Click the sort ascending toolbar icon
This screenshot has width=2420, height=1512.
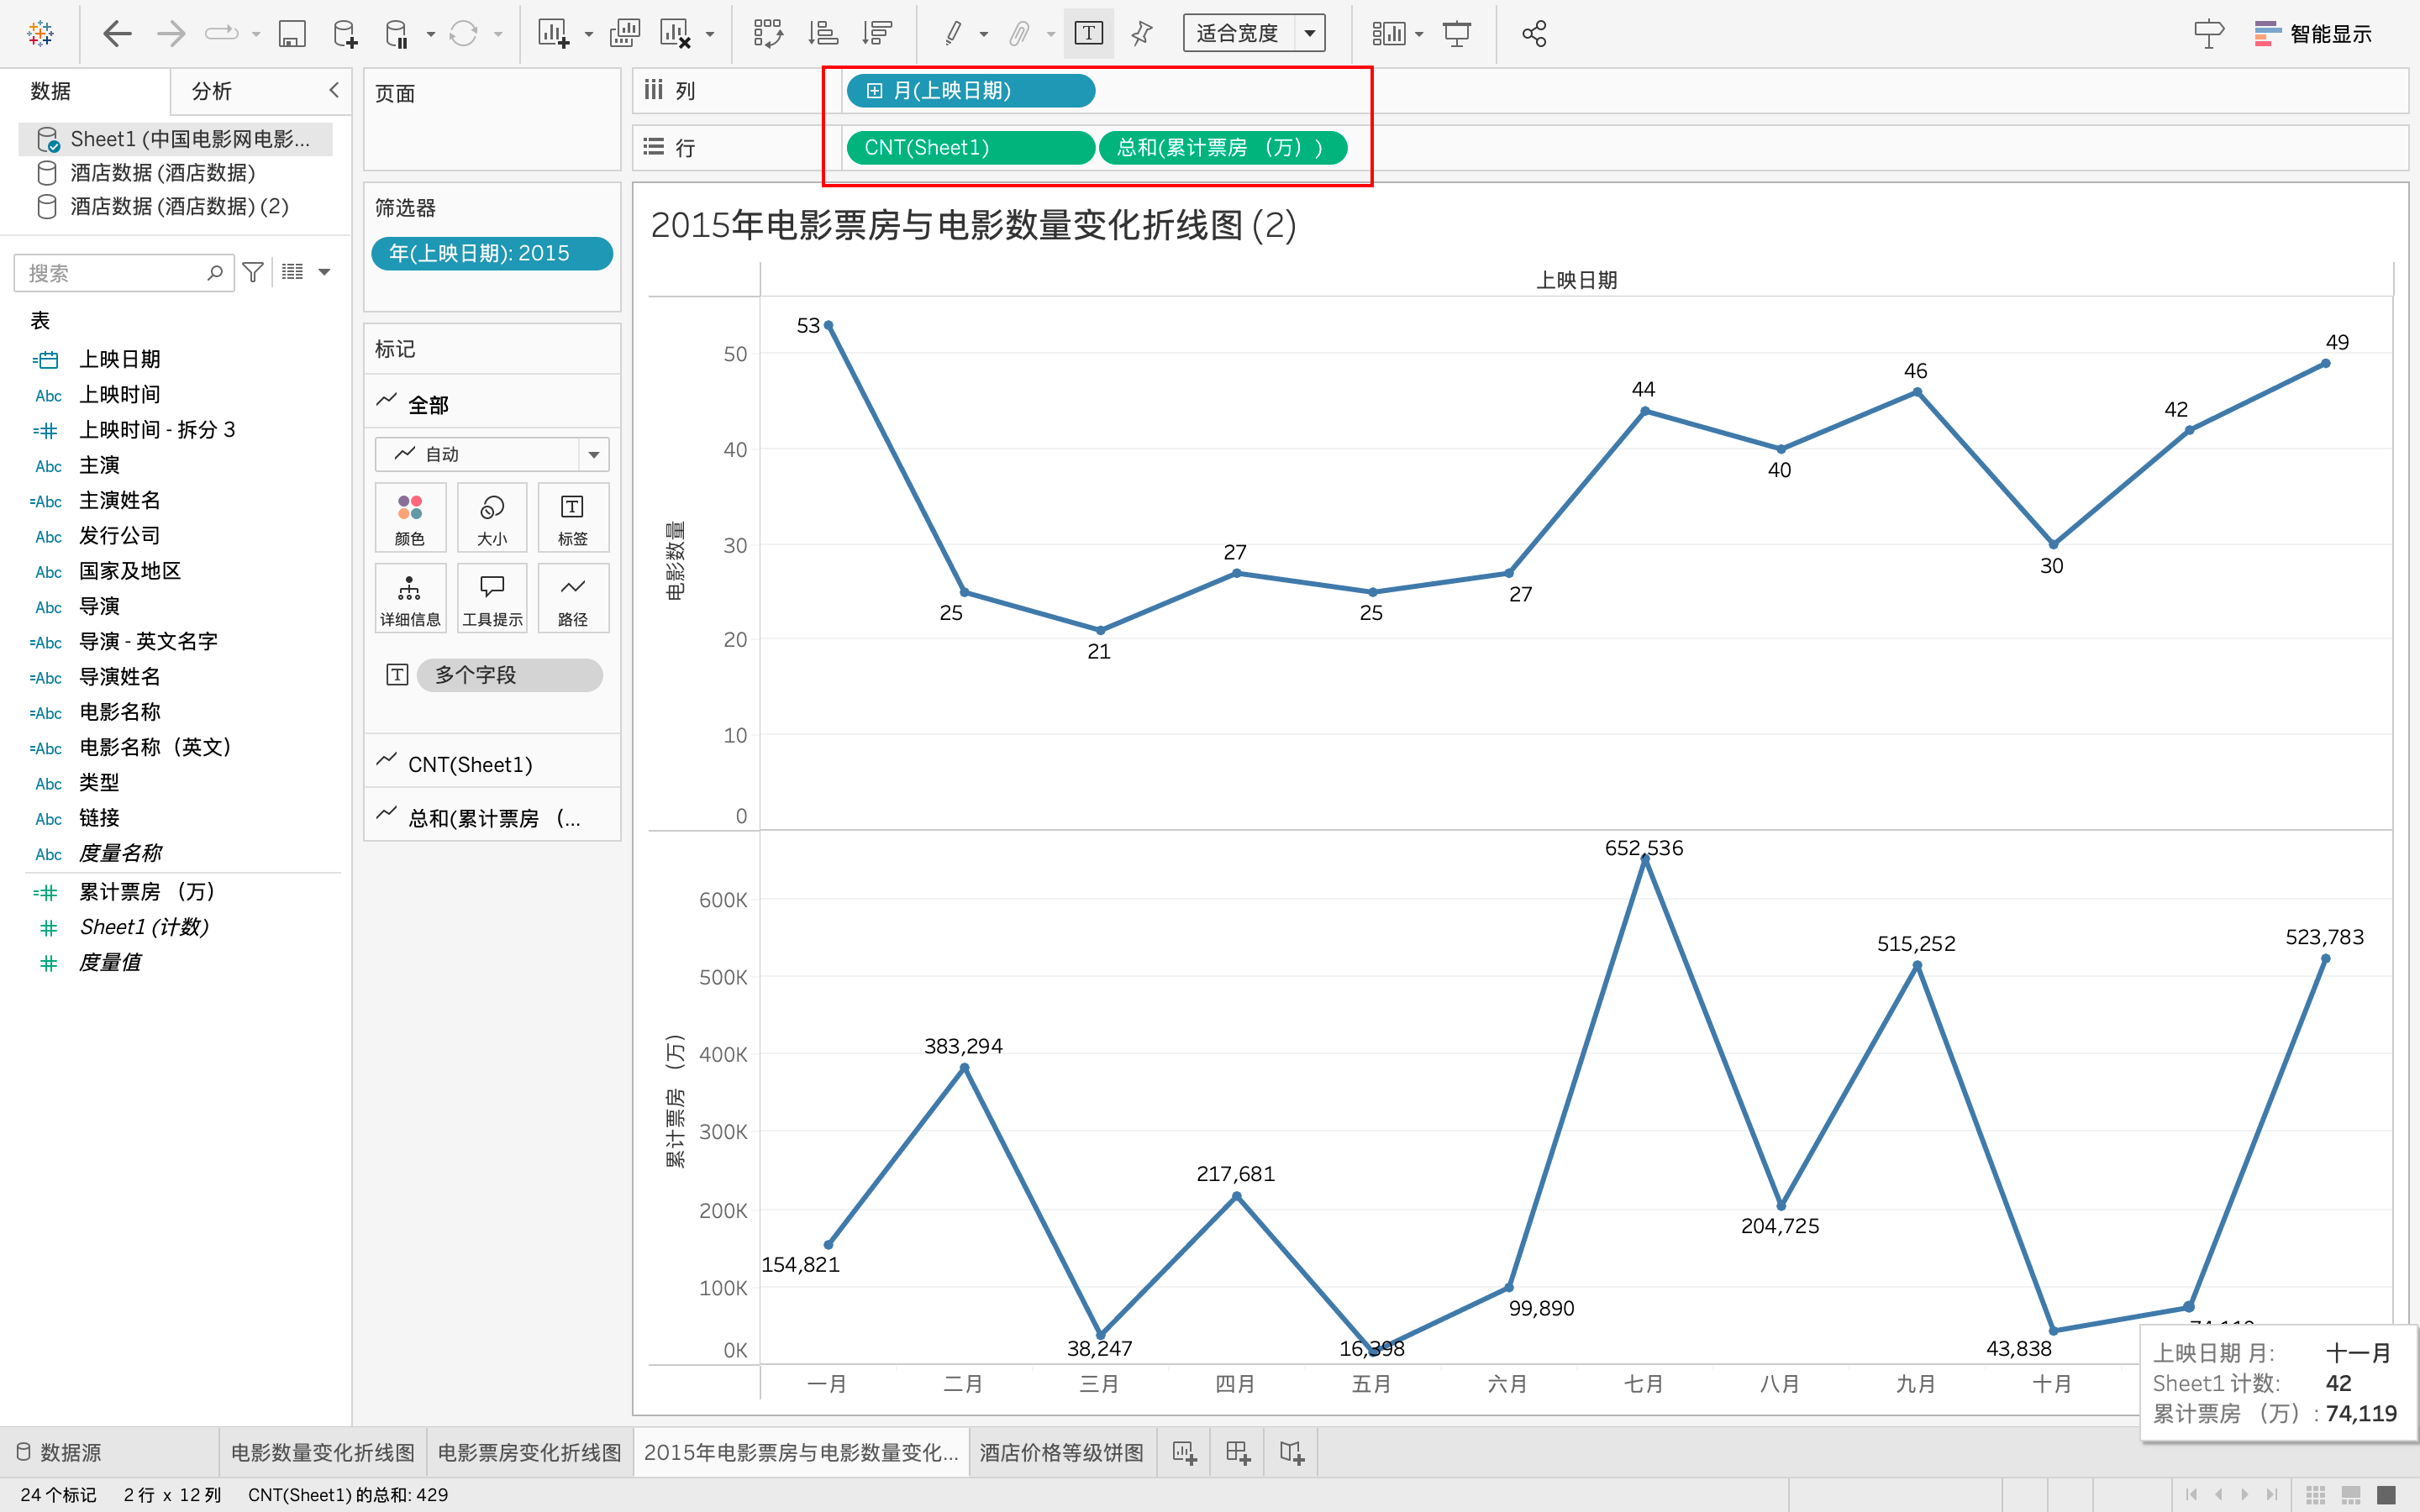pos(822,34)
